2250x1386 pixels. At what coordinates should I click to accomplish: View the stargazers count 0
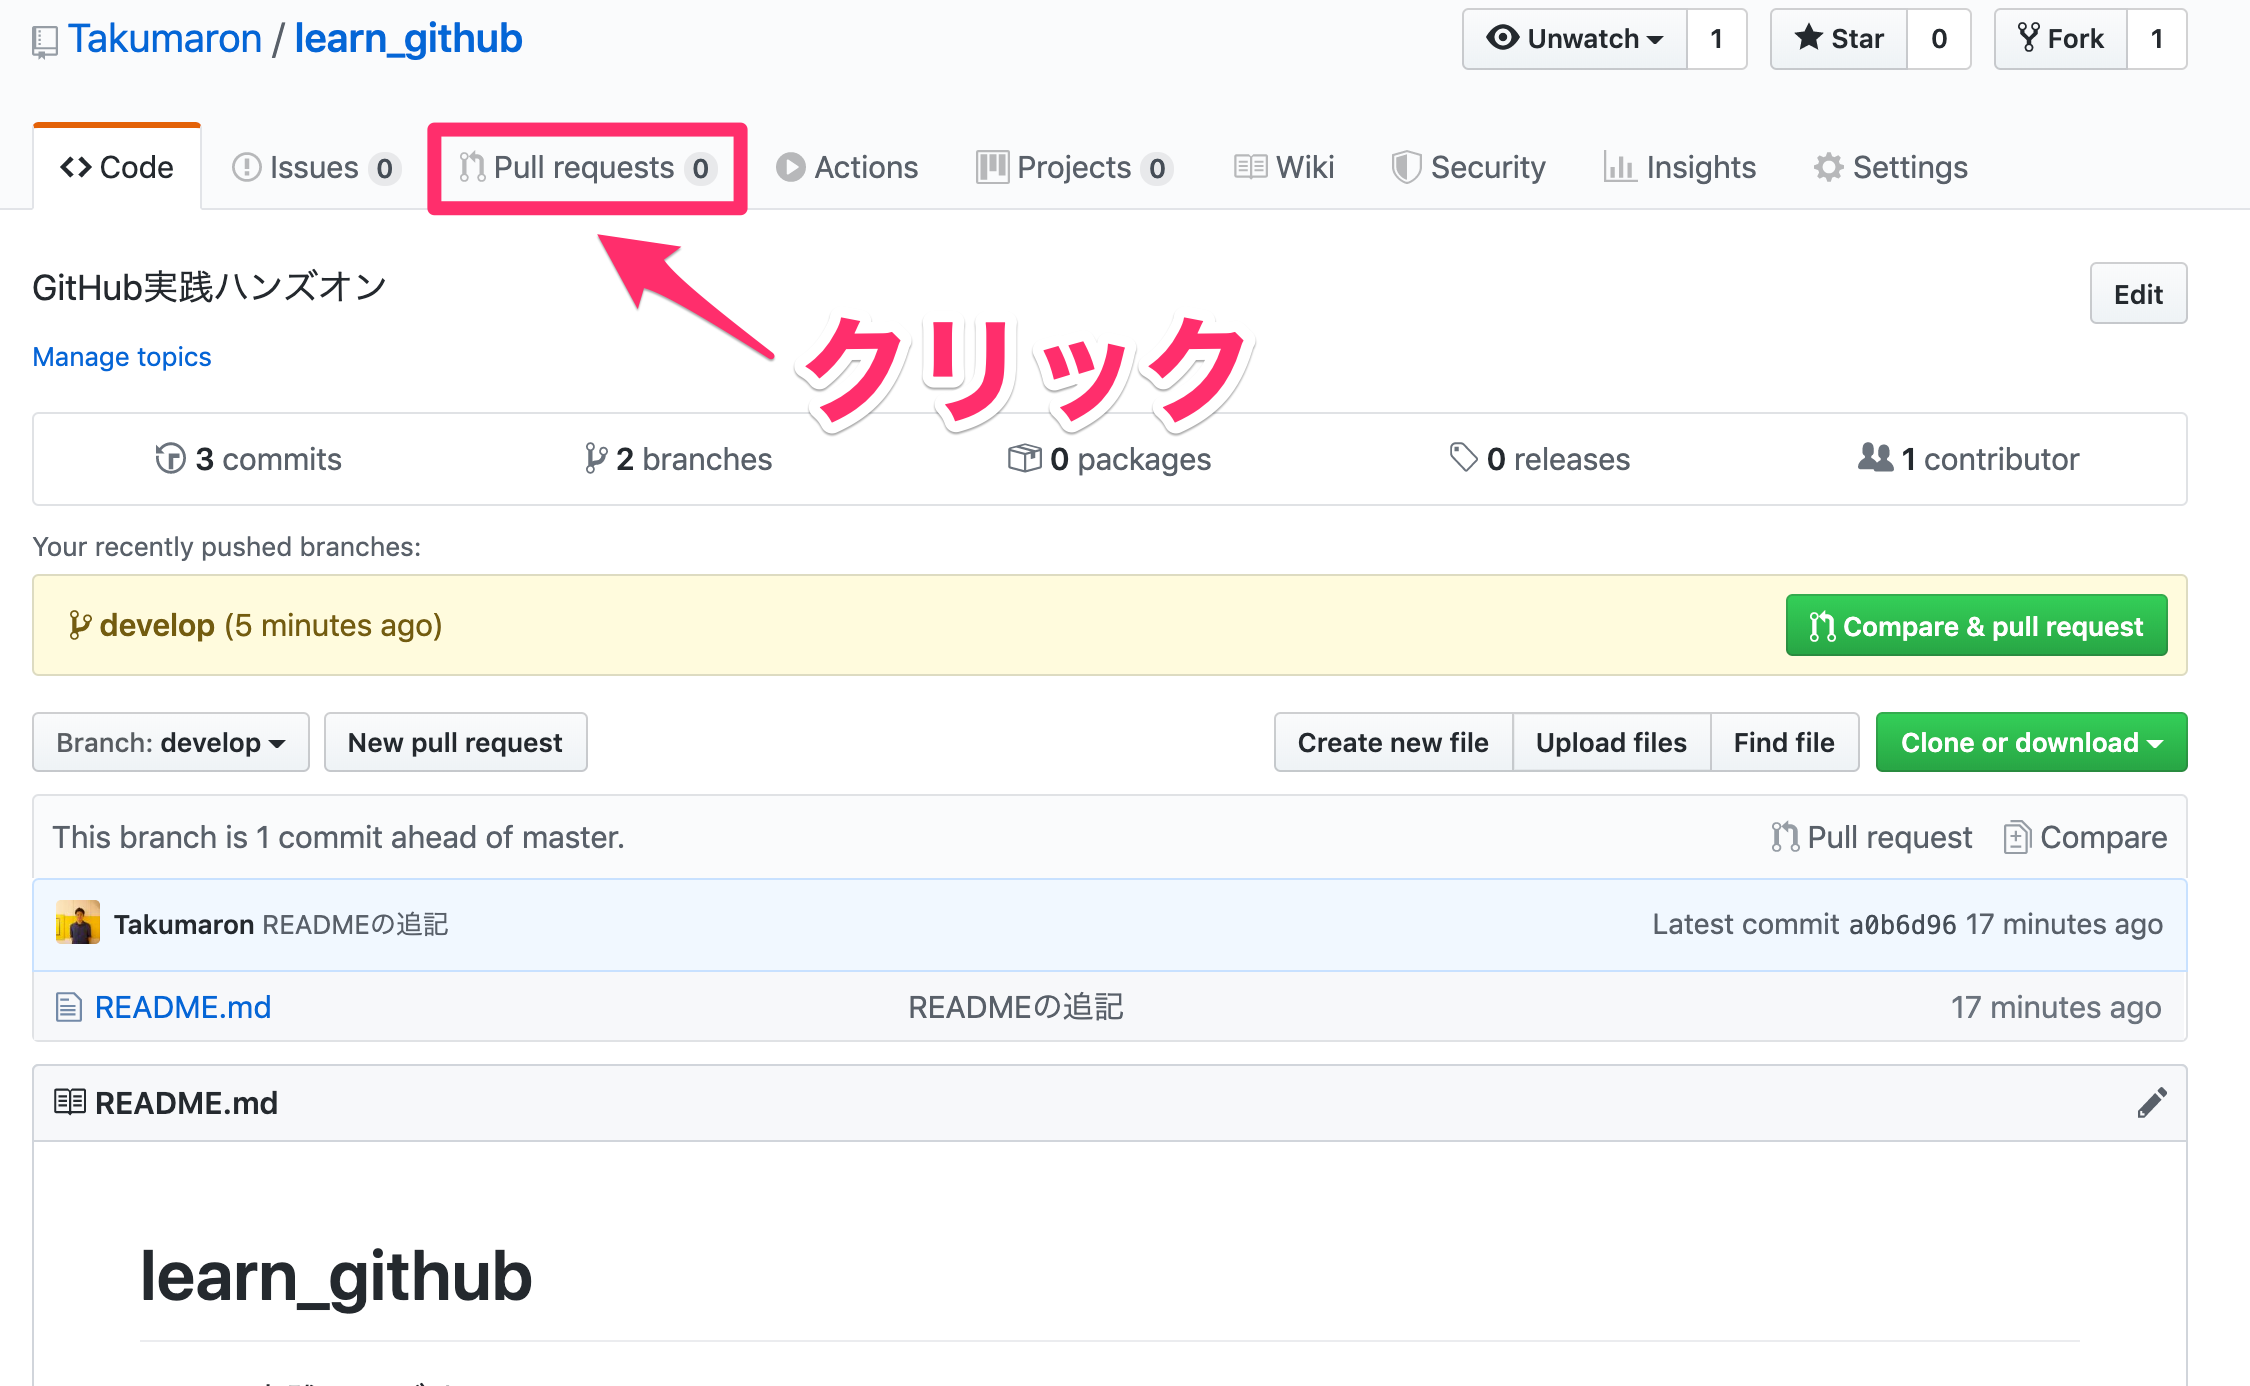[x=1939, y=39]
